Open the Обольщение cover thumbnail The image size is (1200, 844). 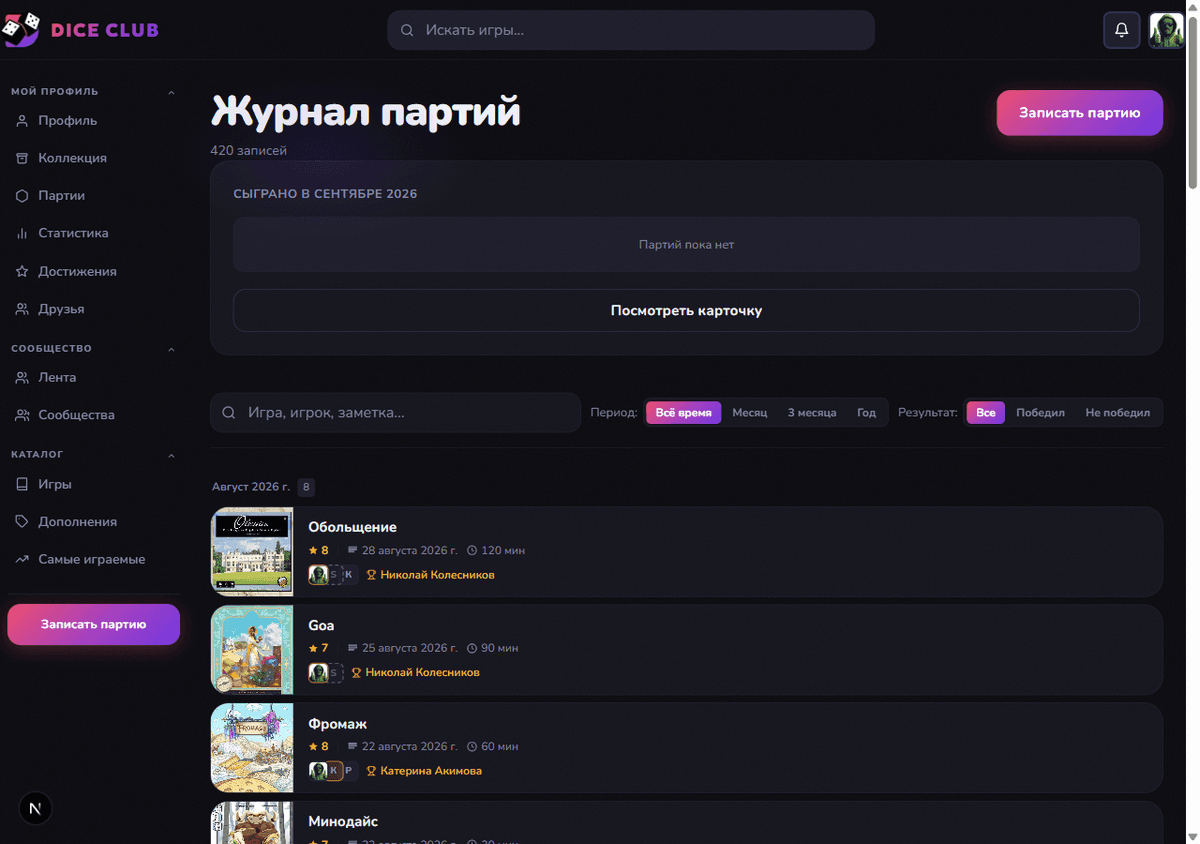tap(252, 551)
